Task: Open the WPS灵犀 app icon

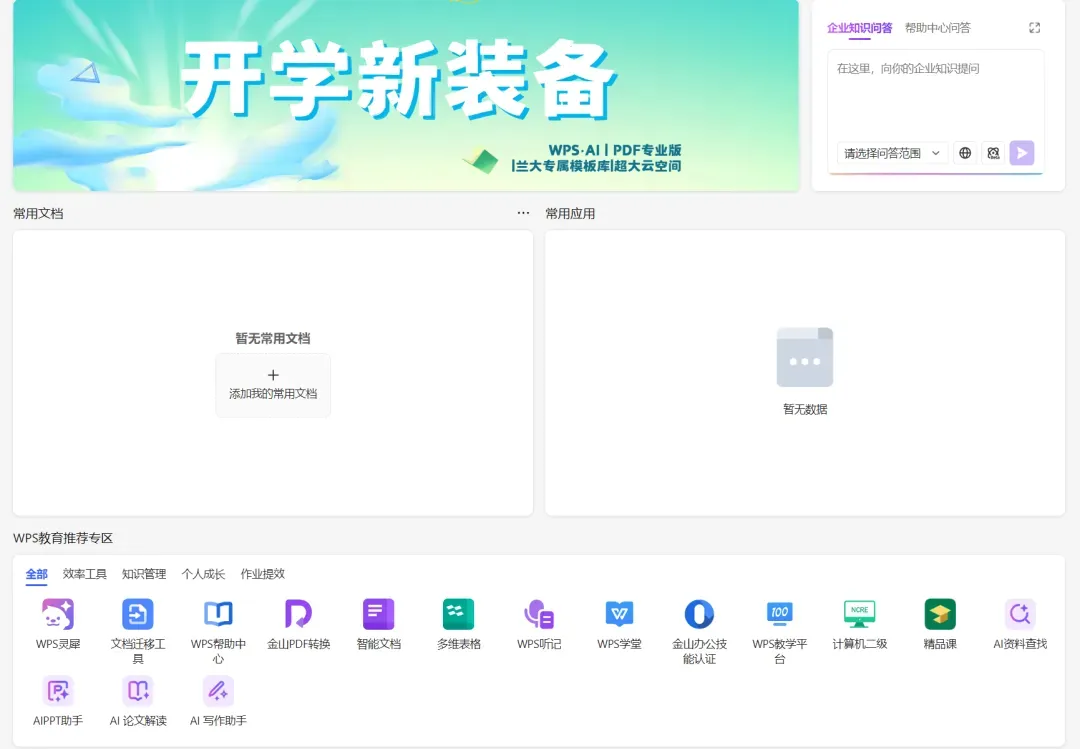Action: click(x=58, y=614)
